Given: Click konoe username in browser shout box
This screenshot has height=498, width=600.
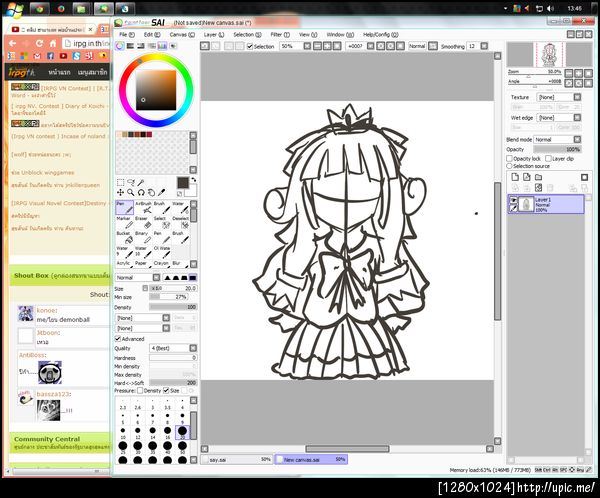Looking at the screenshot, I should pos(47,310).
